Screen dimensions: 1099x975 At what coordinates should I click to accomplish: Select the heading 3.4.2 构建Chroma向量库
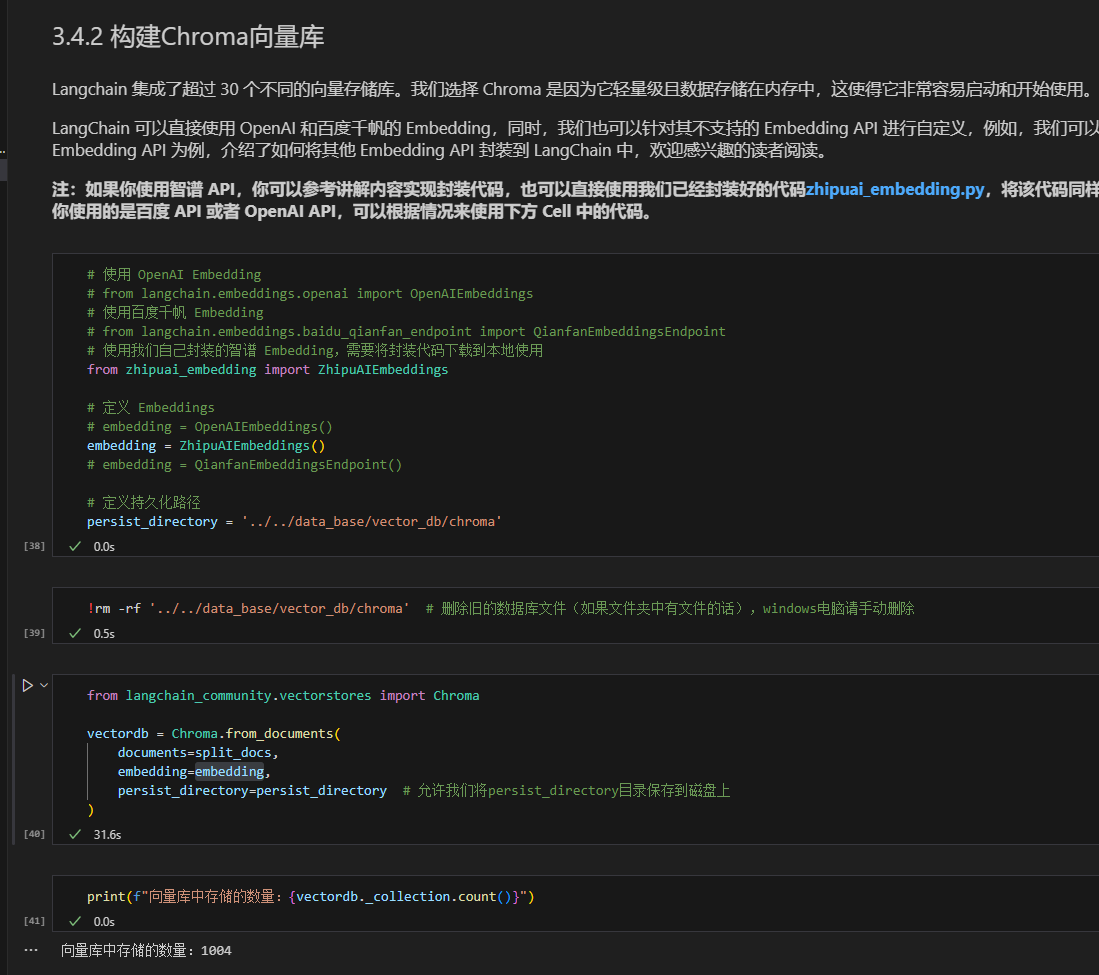click(x=188, y=37)
